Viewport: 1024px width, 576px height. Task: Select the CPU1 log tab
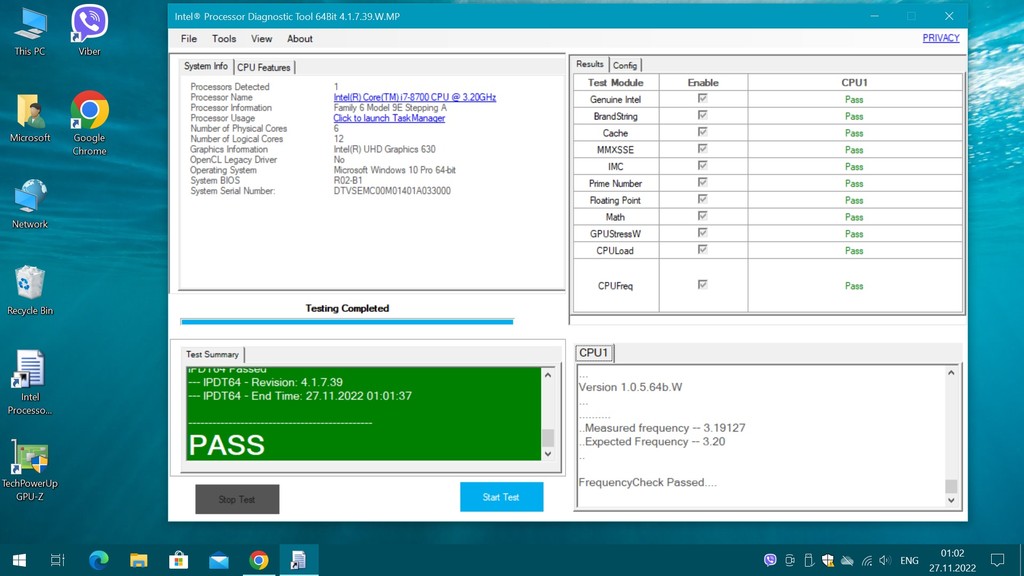click(x=594, y=353)
